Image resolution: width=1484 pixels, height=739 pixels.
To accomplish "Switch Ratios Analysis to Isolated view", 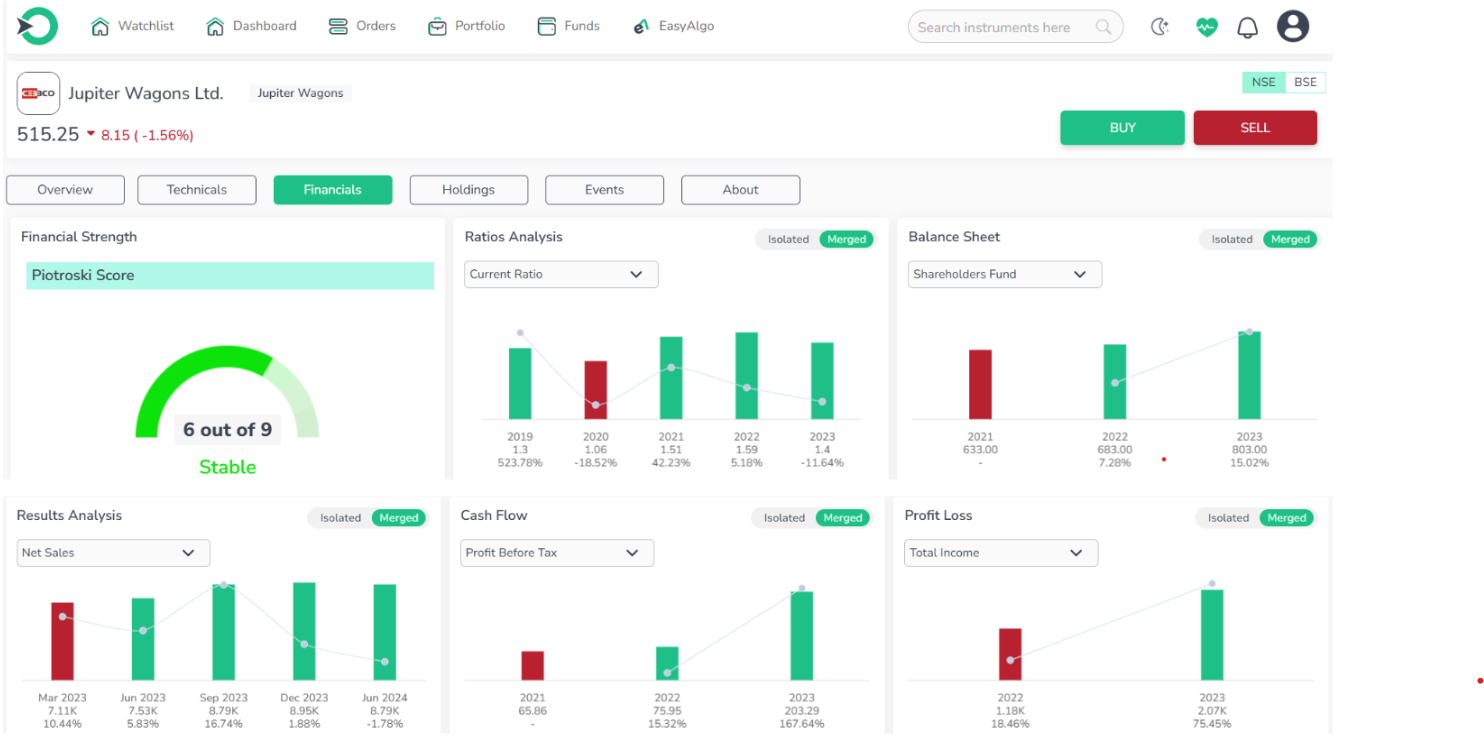I will click(x=788, y=240).
